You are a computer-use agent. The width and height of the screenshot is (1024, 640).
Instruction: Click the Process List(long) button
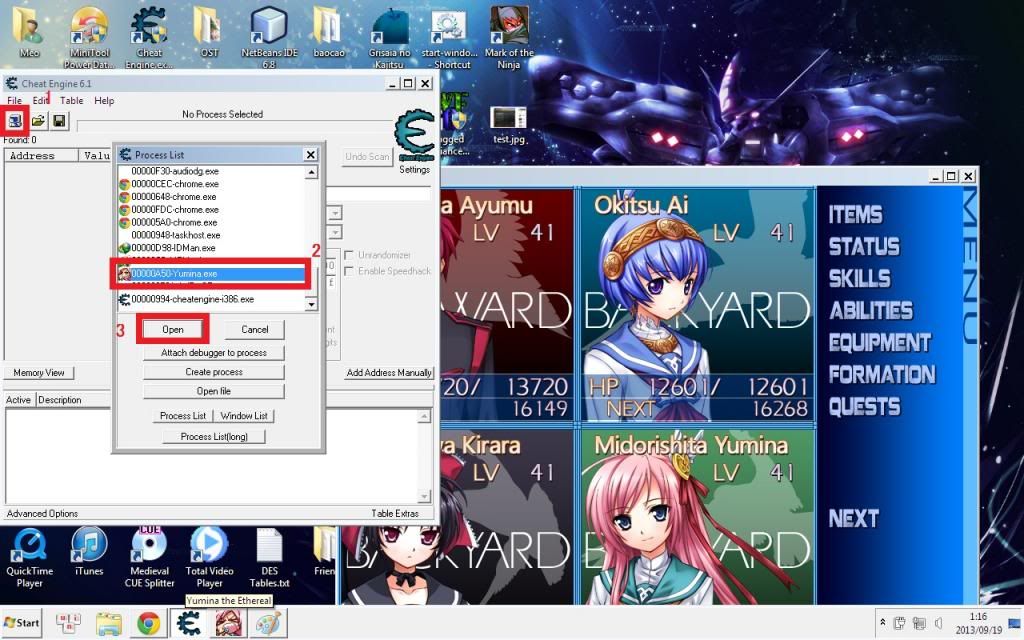tap(214, 437)
